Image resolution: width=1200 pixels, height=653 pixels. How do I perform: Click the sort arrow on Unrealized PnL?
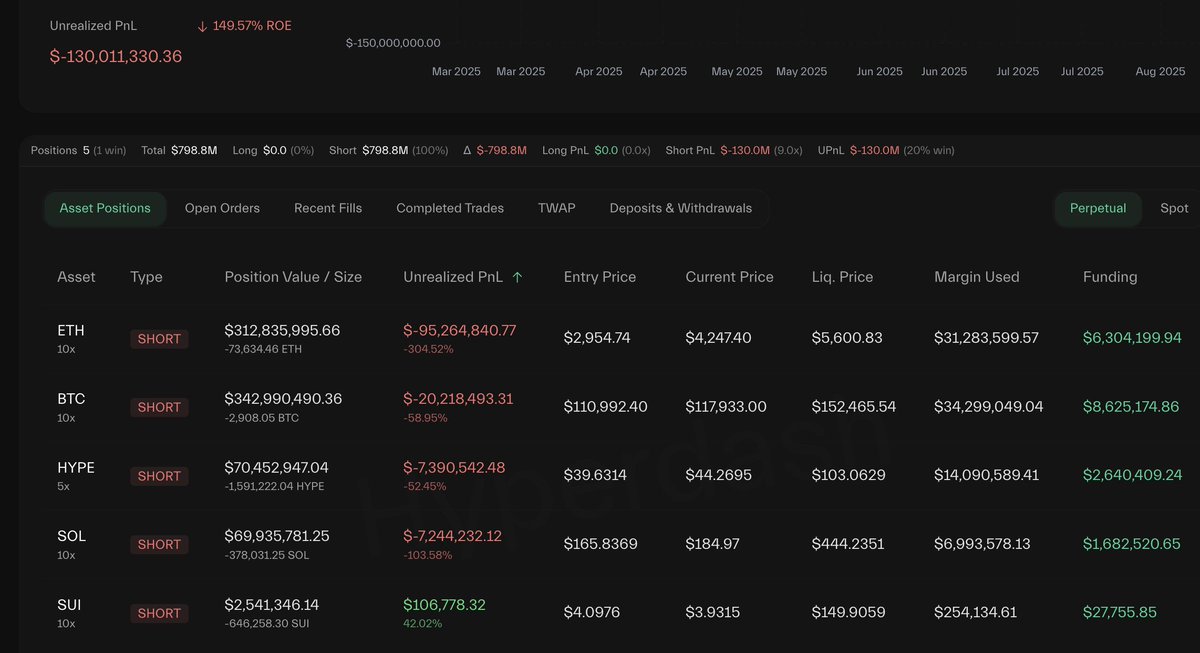(518, 276)
